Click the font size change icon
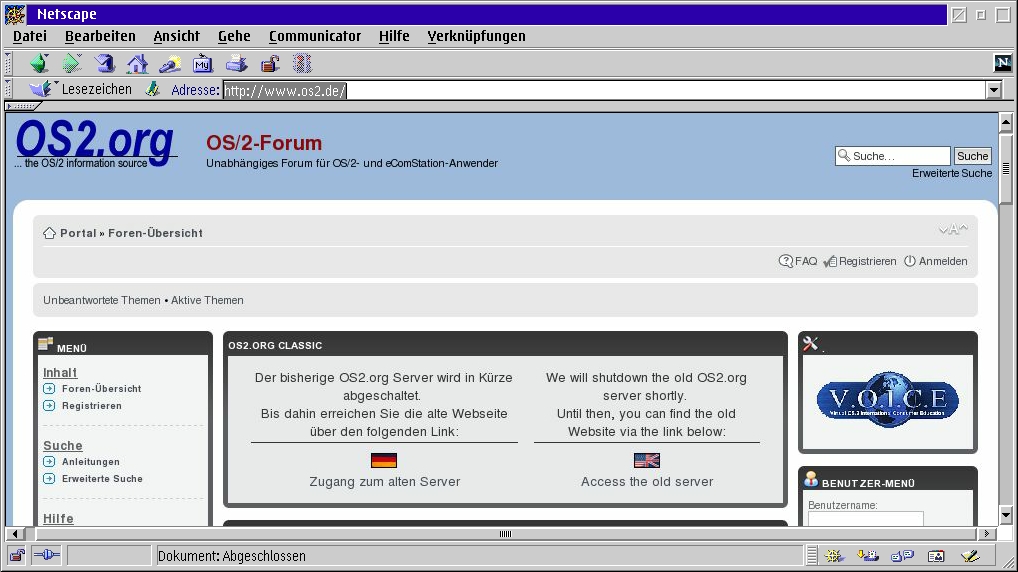 (x=953, y=229)
